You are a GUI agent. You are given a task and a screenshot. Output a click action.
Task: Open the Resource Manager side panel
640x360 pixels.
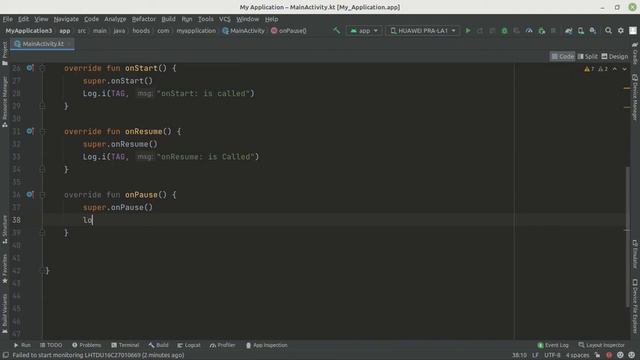point(4,102)
